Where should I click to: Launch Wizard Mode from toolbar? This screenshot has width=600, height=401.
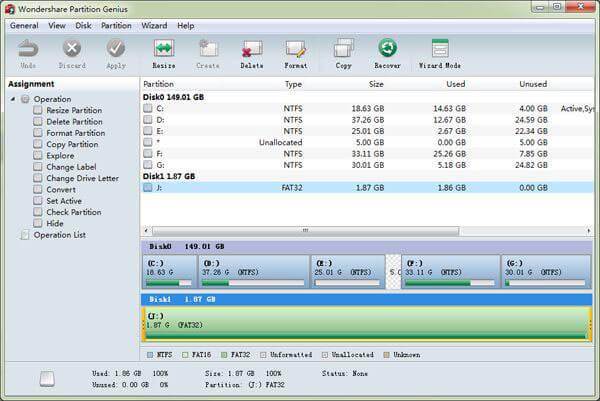point(439,50)
